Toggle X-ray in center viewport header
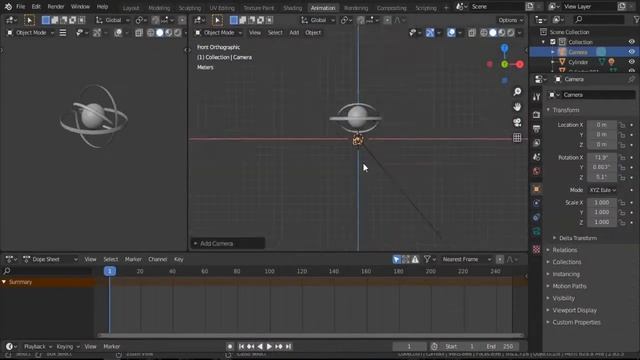640x360 pixels. [x=472, y=33]
